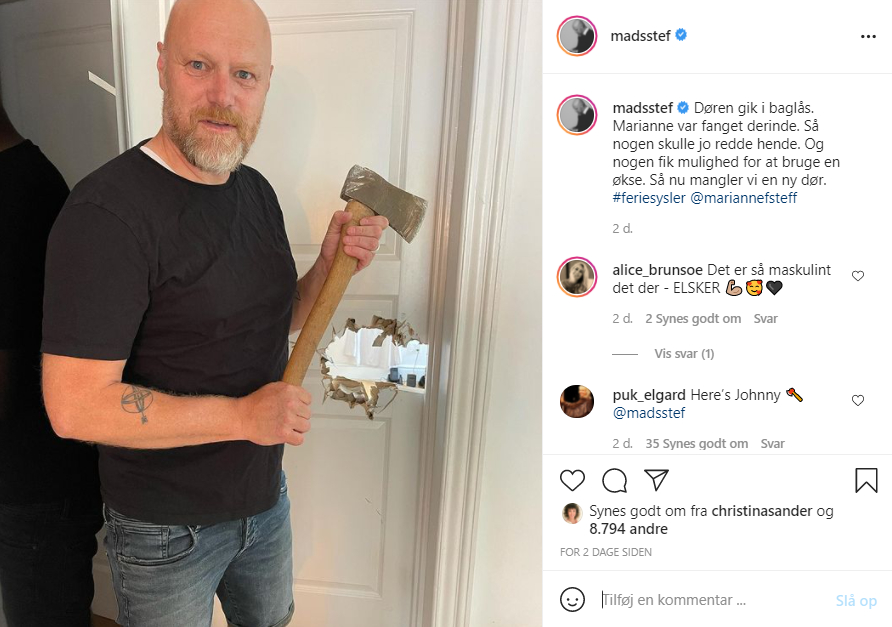Expand 'Vis svar (1)' replies
The width and height of the screenshot is (892, 627).
(684, 354)
